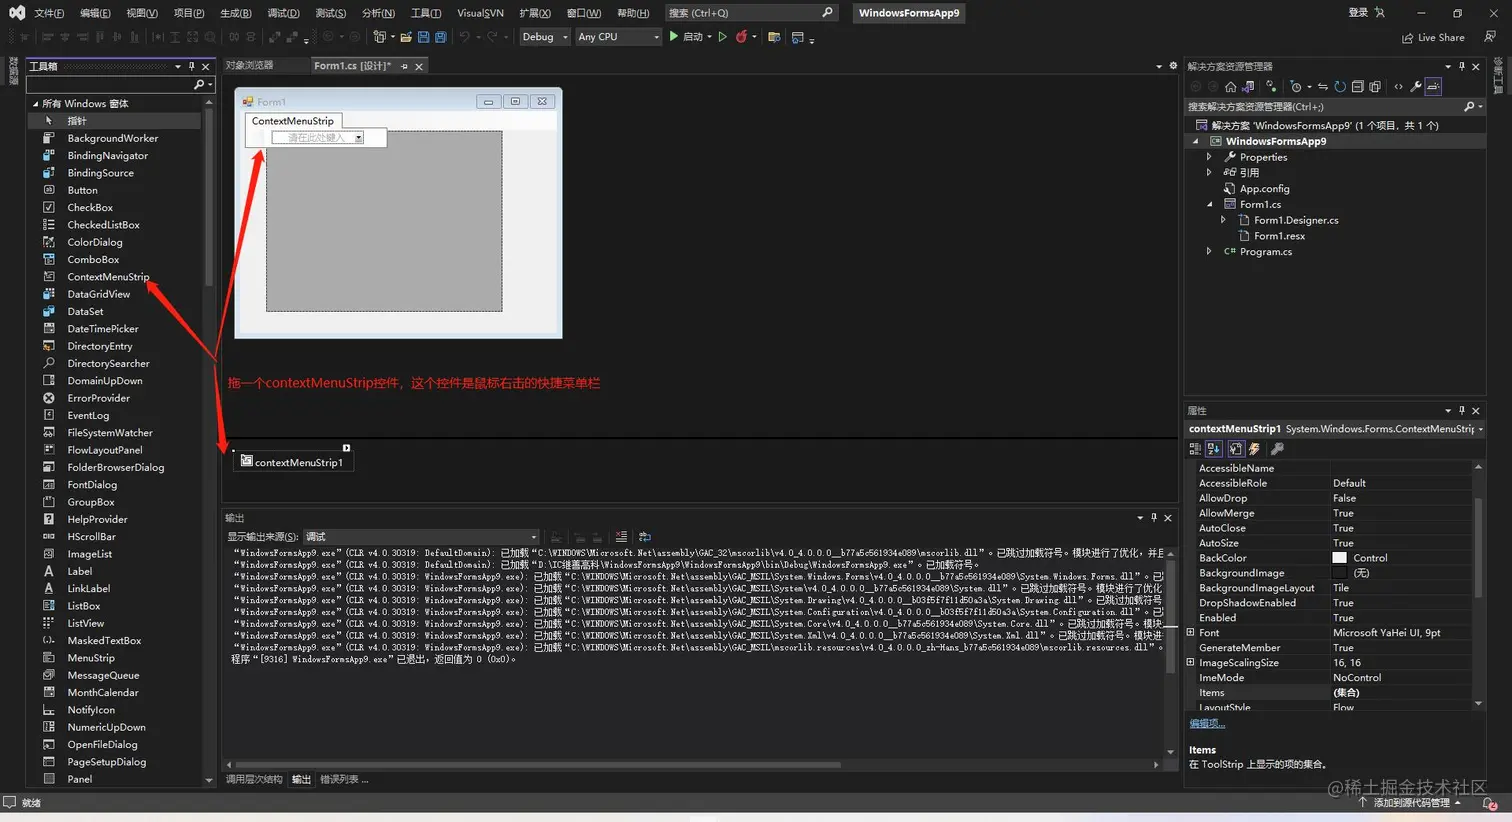Switch to the 对象浏览器 tab
Image resolution: width=1512 pixels, height=822 pixels.
[249, 65]
